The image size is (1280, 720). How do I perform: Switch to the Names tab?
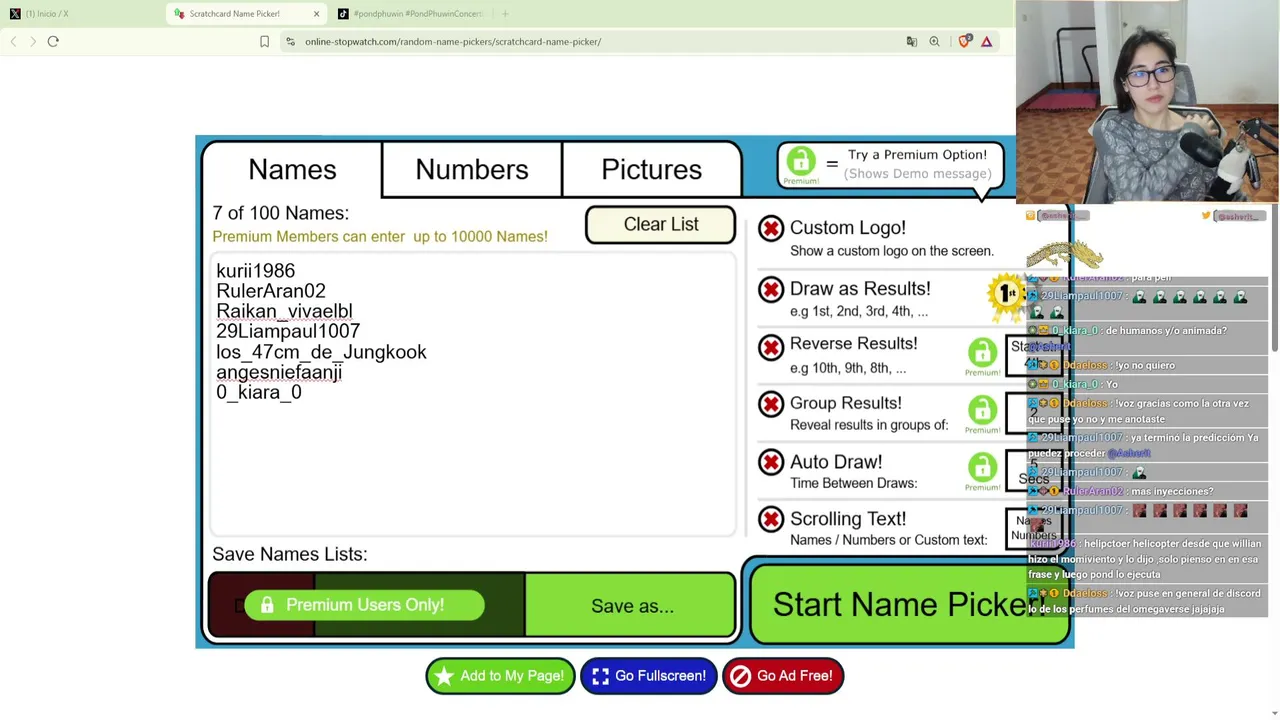point(292,170)
